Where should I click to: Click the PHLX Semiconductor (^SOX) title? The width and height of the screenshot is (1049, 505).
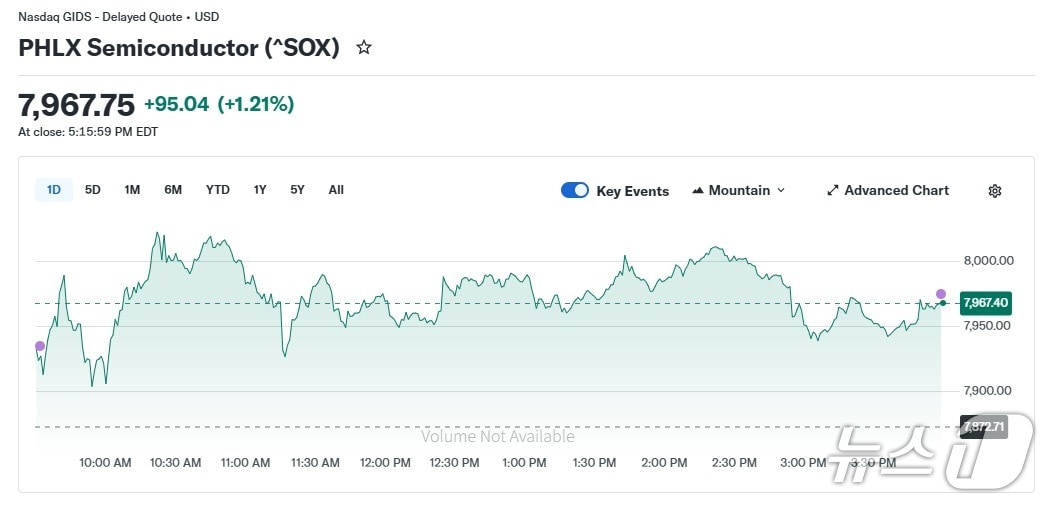[x=179, y=47]
